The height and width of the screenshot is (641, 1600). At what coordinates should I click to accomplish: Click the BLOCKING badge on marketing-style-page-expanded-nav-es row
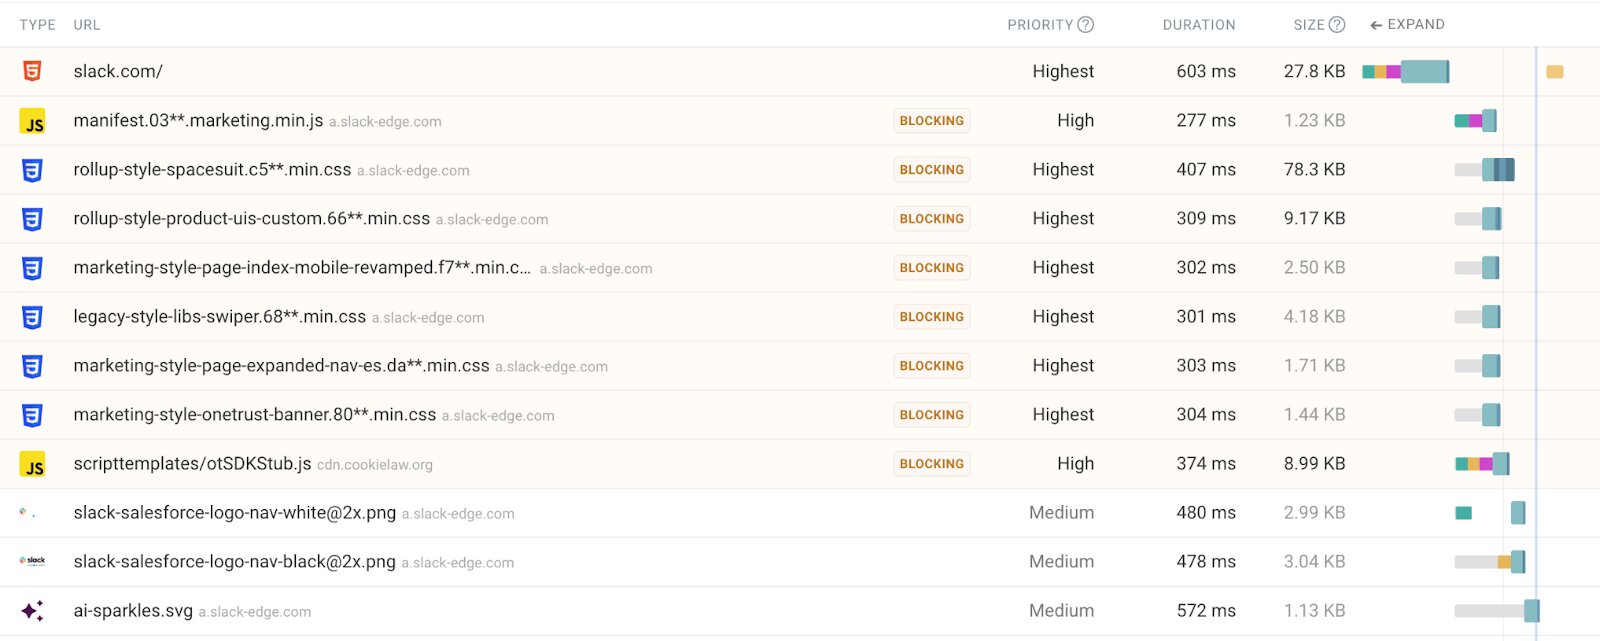pyautogui.click(x=932, y=366)
